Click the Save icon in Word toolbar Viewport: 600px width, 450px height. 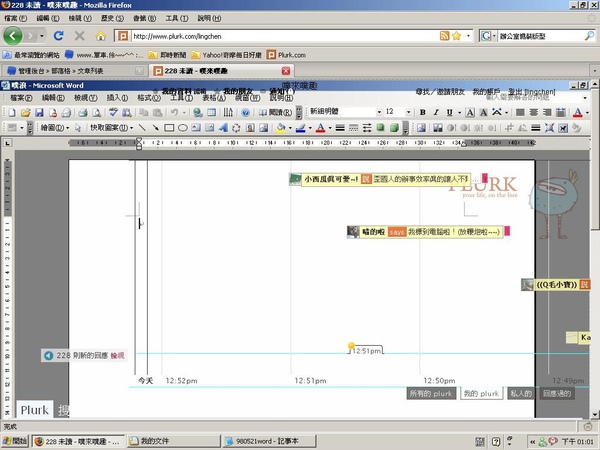(x=39, y=112)
